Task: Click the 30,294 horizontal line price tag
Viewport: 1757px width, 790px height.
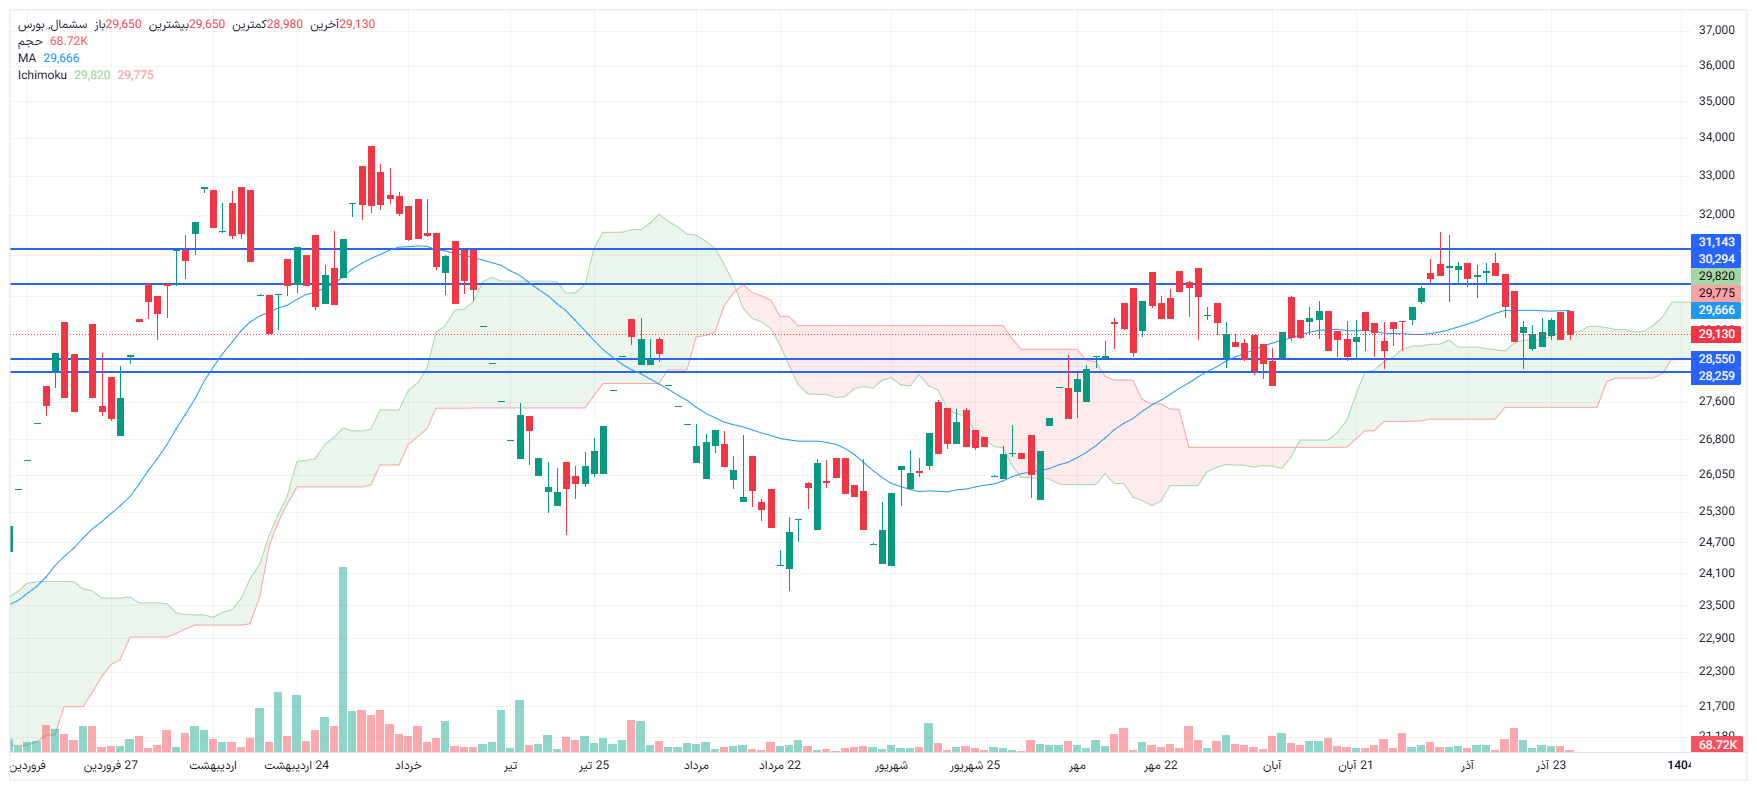Action: click(x=1716, y=259)
